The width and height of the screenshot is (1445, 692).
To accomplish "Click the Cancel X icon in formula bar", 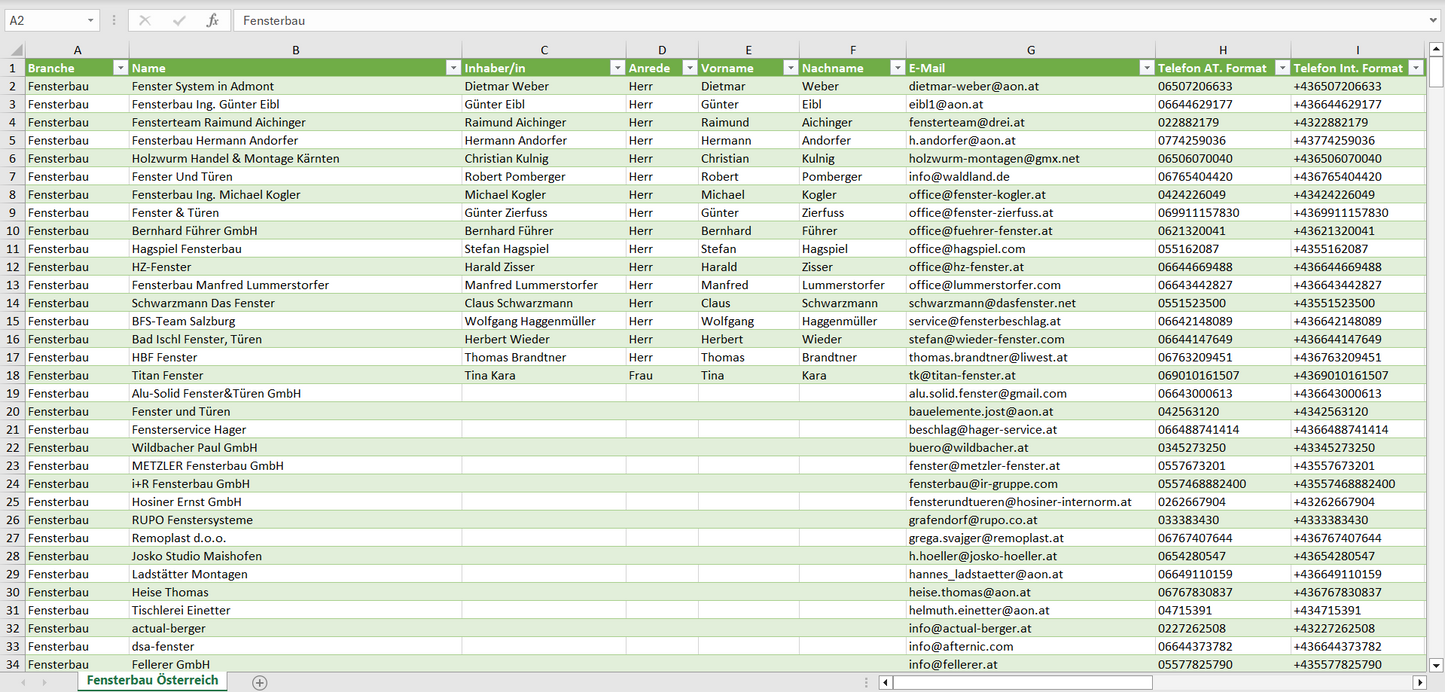I will click(145, 20).
